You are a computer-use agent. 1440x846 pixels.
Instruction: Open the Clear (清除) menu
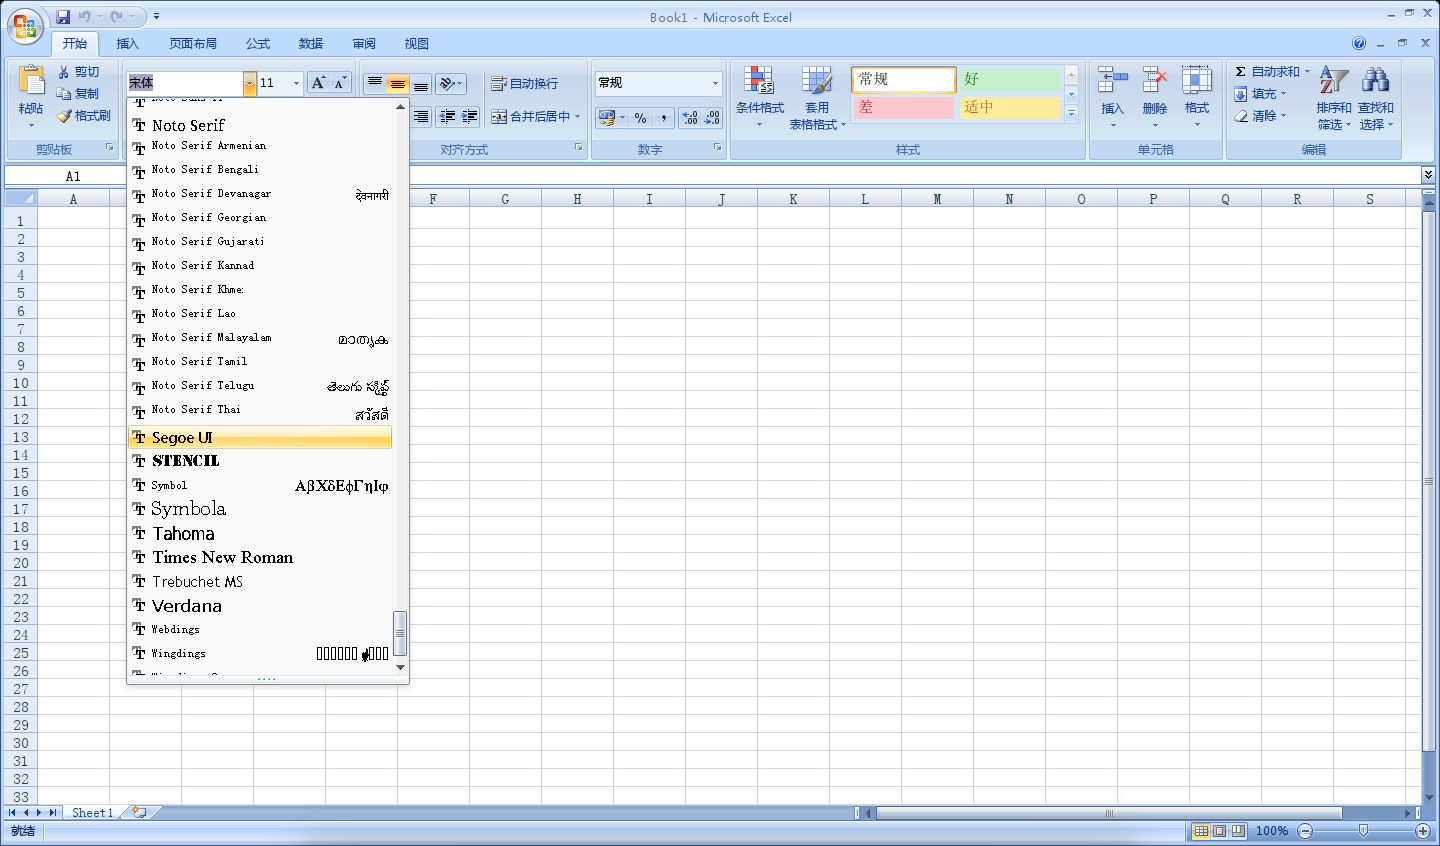pos(1260,116)
